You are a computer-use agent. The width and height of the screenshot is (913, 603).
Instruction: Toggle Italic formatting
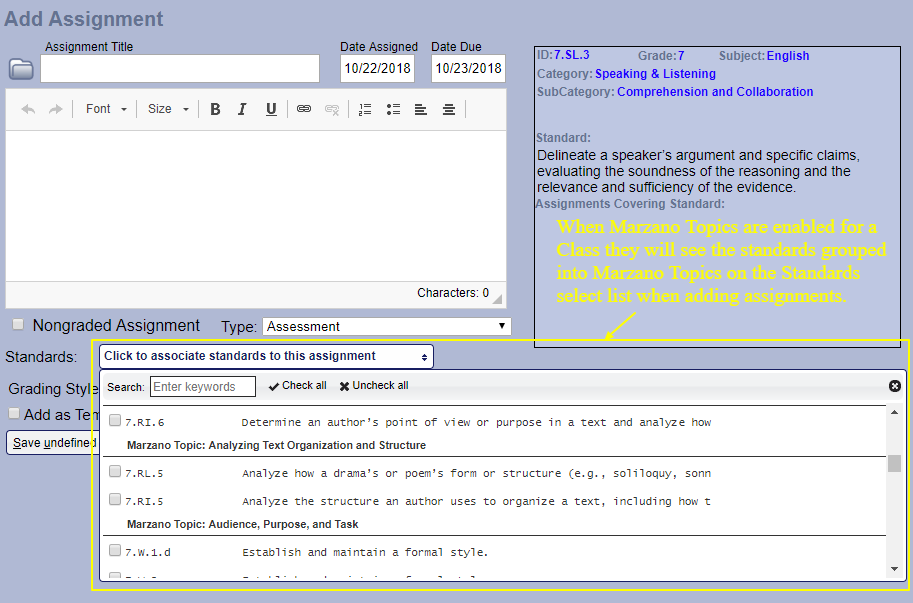click(x=242, y=109)
